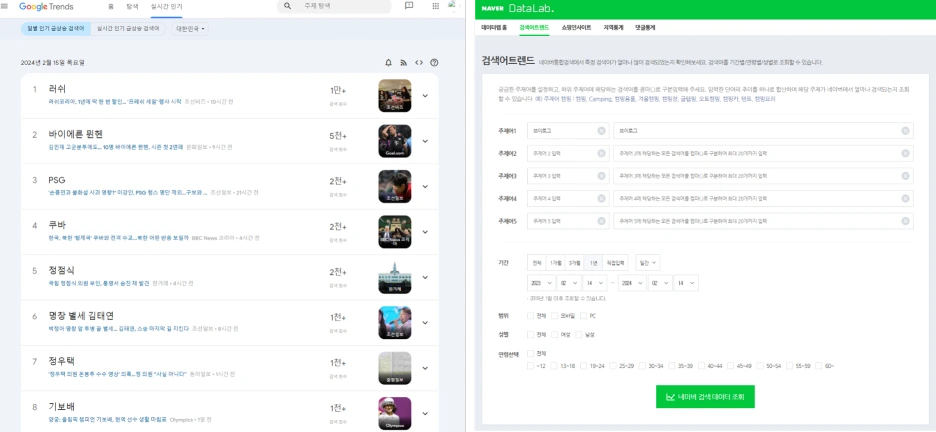
Task: Click the 네이버 검색 데이터 조회 button
Action: coord(705,396)
